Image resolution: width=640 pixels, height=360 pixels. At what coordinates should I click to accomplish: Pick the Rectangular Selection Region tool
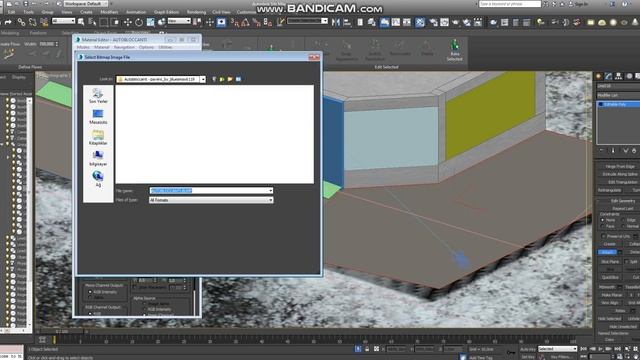click(x=104, y=22)
